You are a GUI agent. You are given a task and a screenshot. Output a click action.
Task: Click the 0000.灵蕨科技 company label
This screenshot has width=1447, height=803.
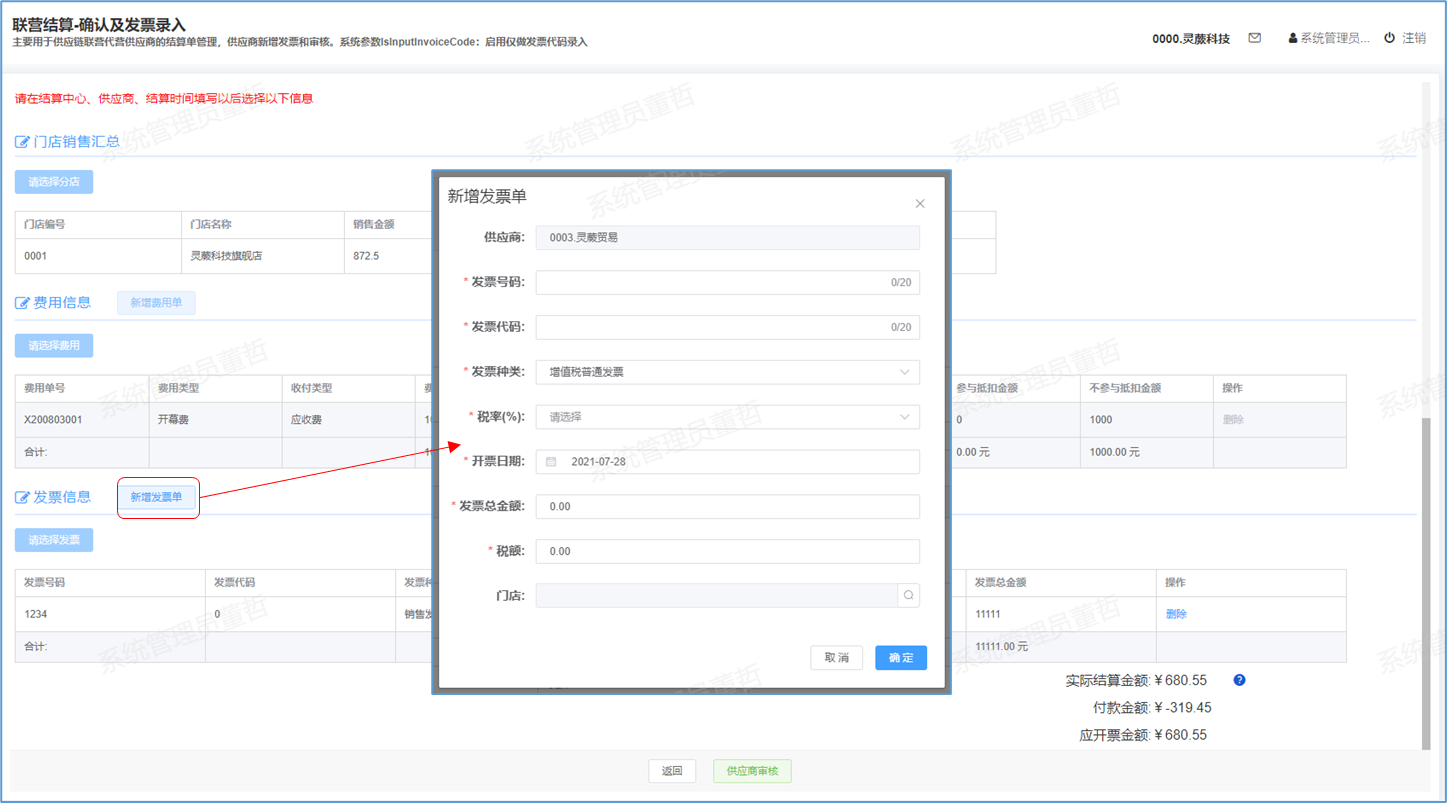coord(1191,38)
